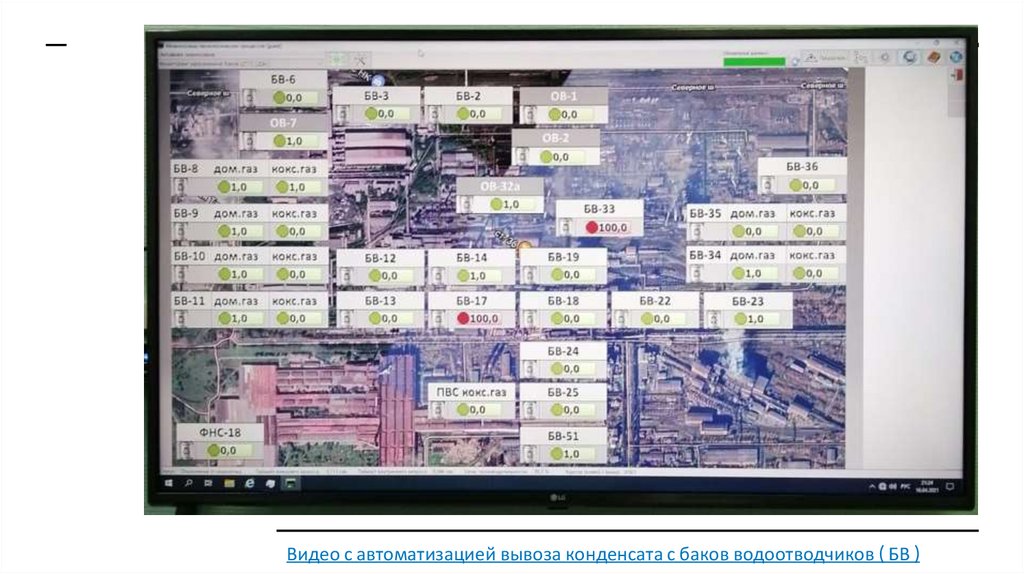Open the notification center icon in taskbar

pos(950,486)
